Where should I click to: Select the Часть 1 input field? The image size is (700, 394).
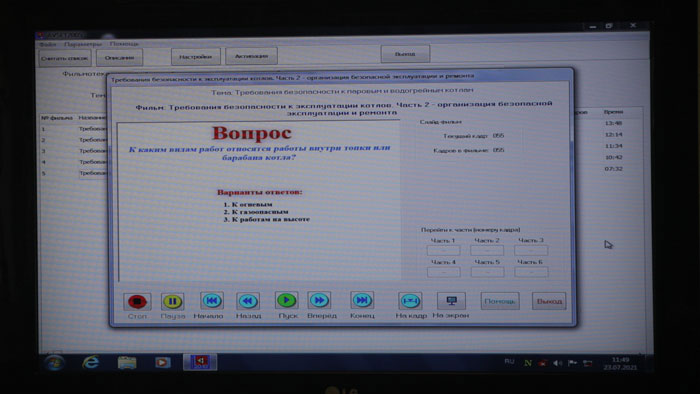443,250
